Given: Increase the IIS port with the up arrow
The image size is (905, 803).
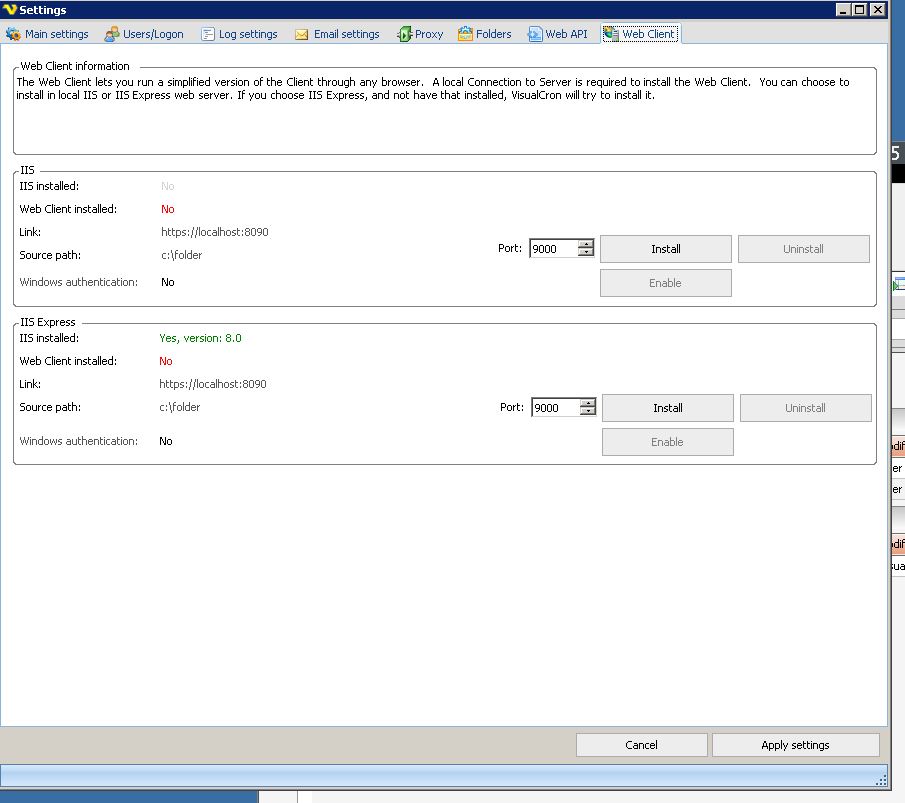Looking at the screenshot, I should click(x=586, y=244).
